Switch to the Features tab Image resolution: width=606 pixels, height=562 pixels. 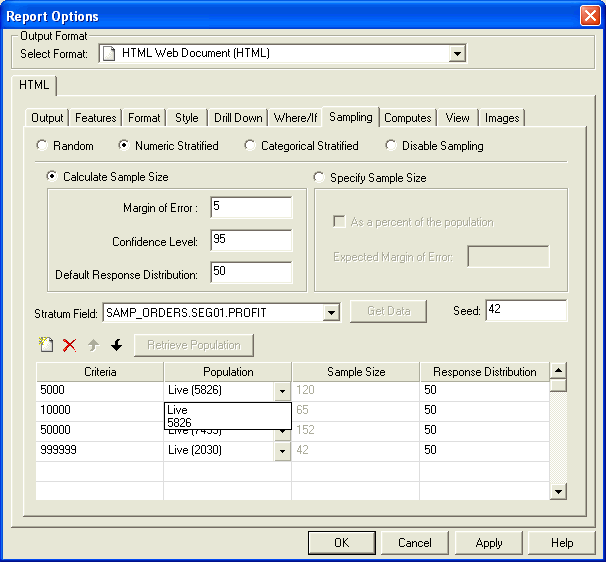95,118
